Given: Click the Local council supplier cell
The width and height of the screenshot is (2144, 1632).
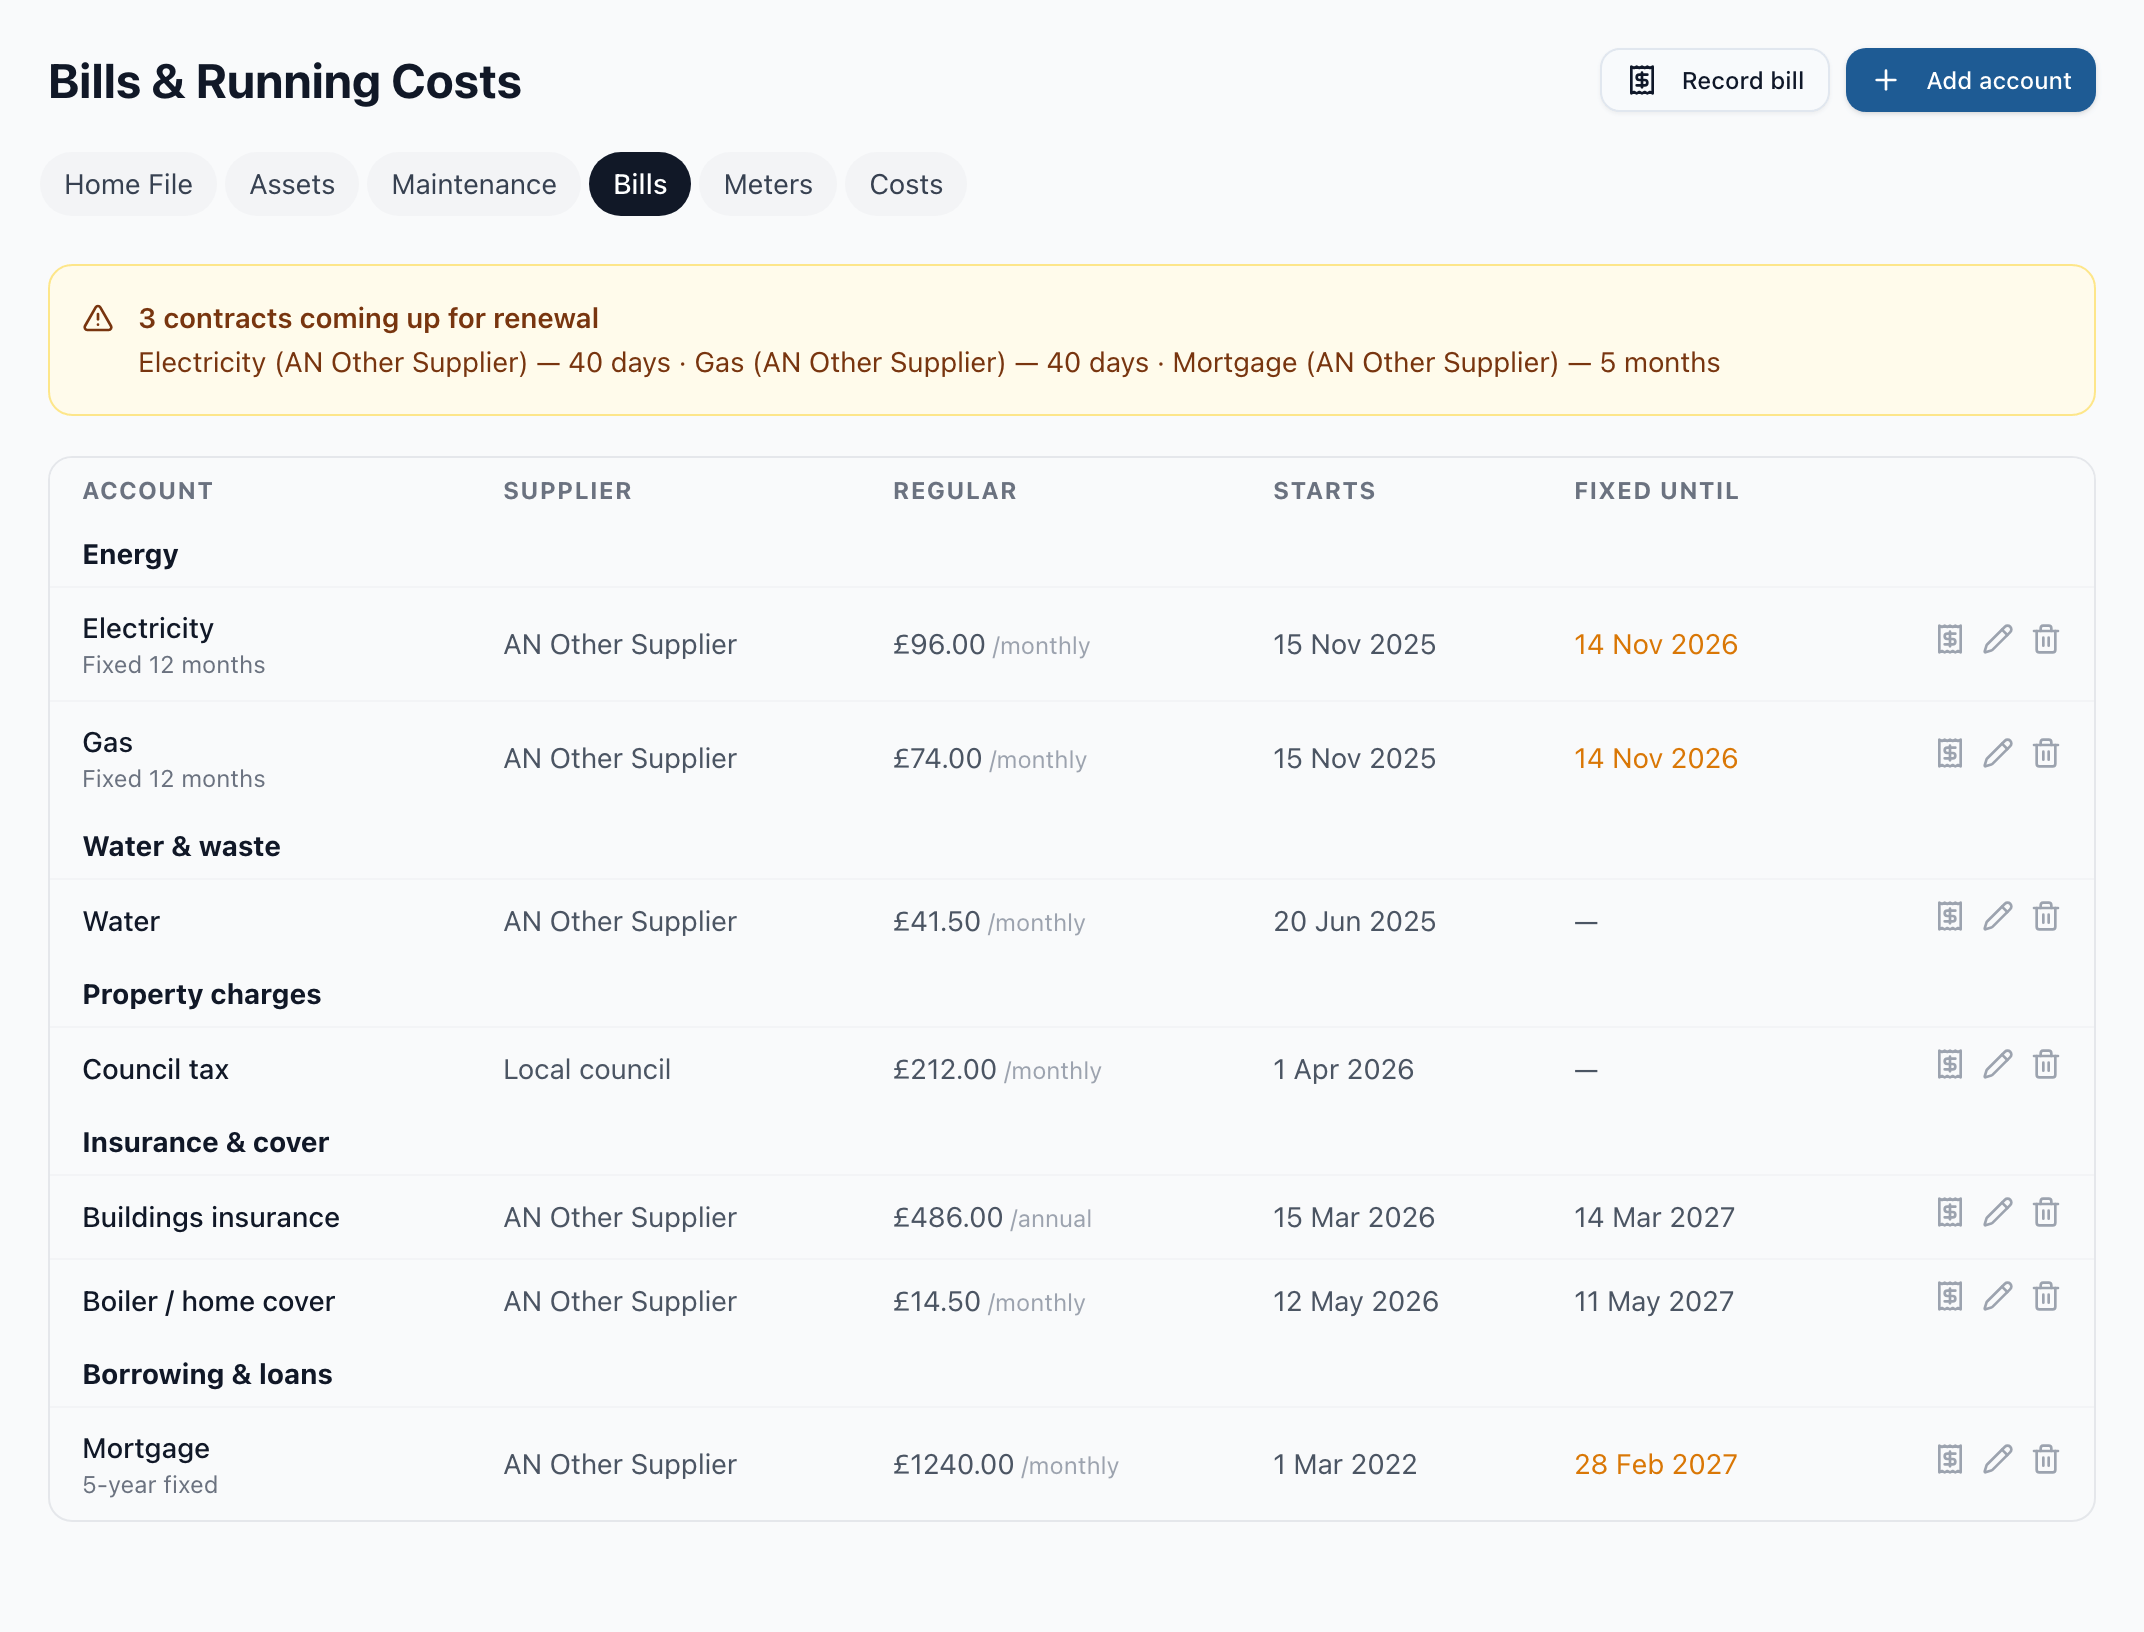Looking at the screenshot, I should click(587, 1069).
